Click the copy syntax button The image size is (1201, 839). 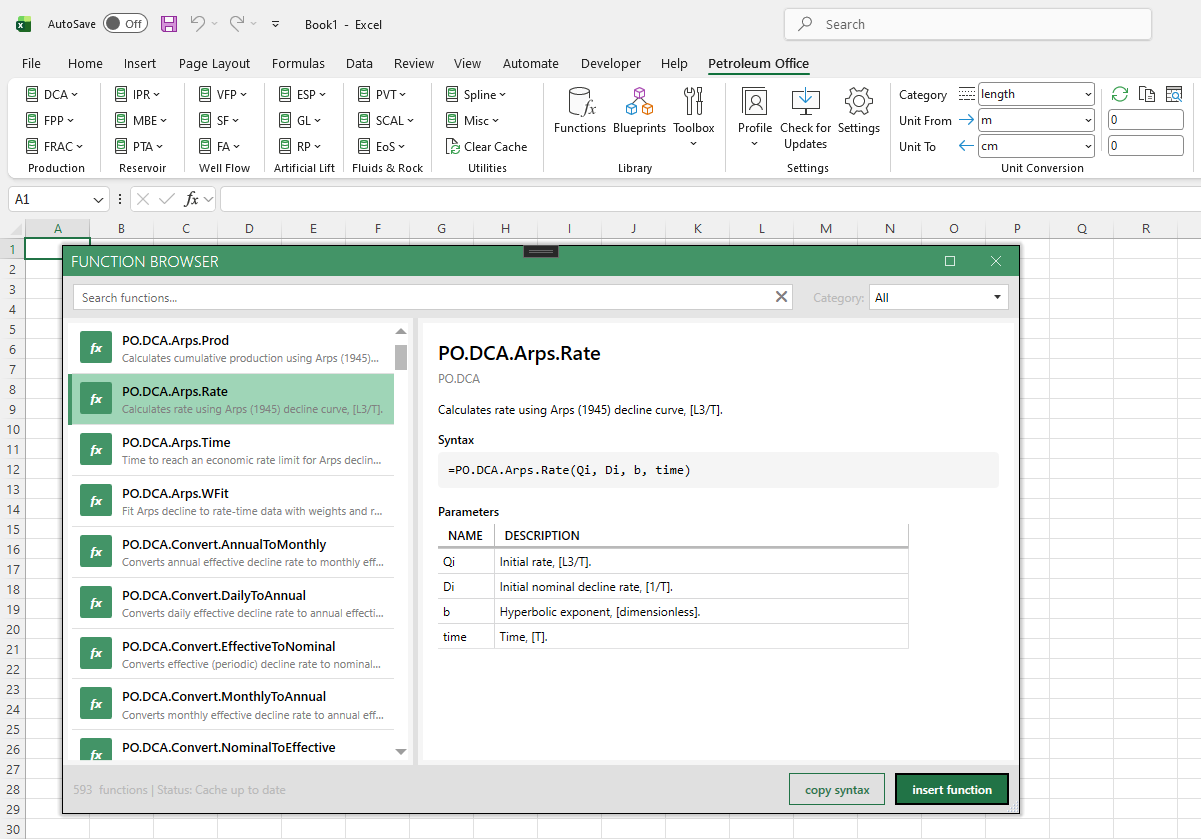point(836,789)
